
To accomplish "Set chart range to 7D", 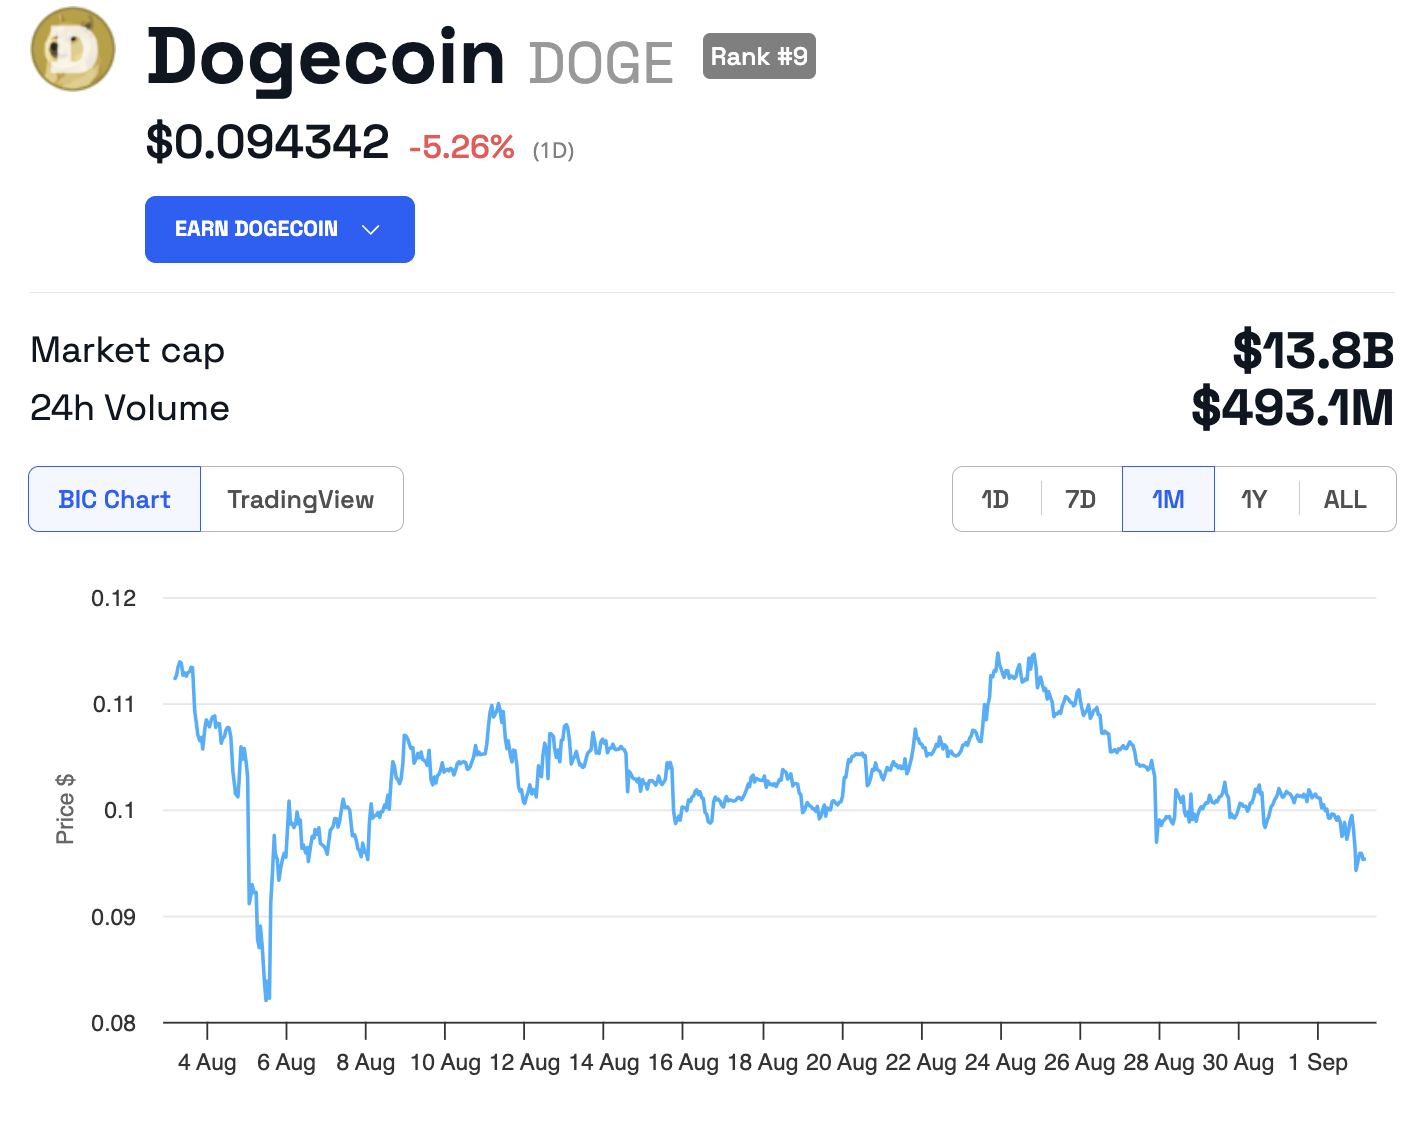I will click(x=1081, y=499).
